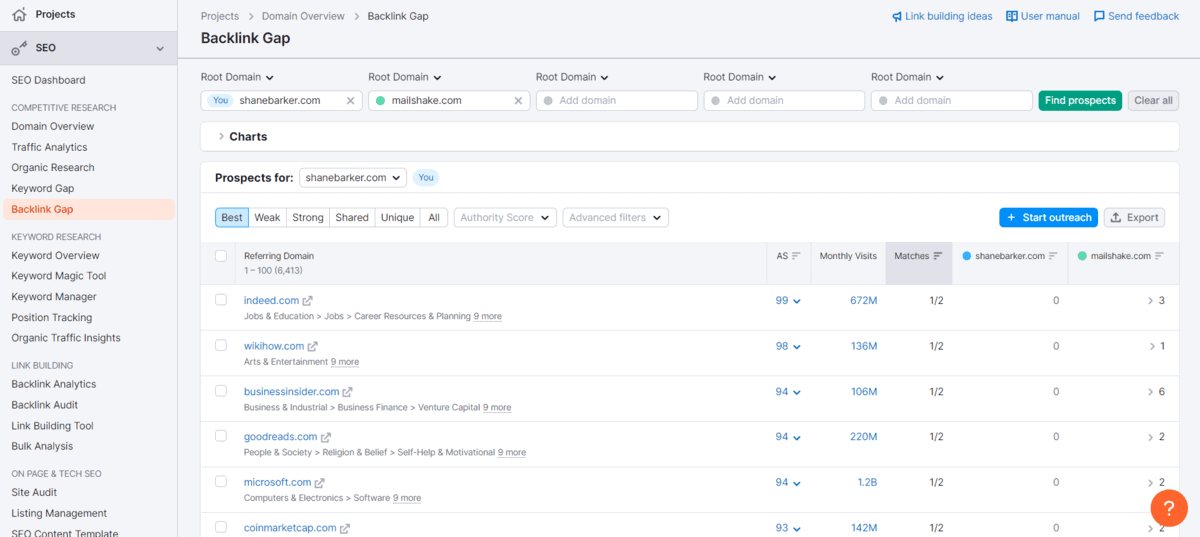Click the Export button
Viewport: 1200px width, 537px height.
tap(1134, 218)
